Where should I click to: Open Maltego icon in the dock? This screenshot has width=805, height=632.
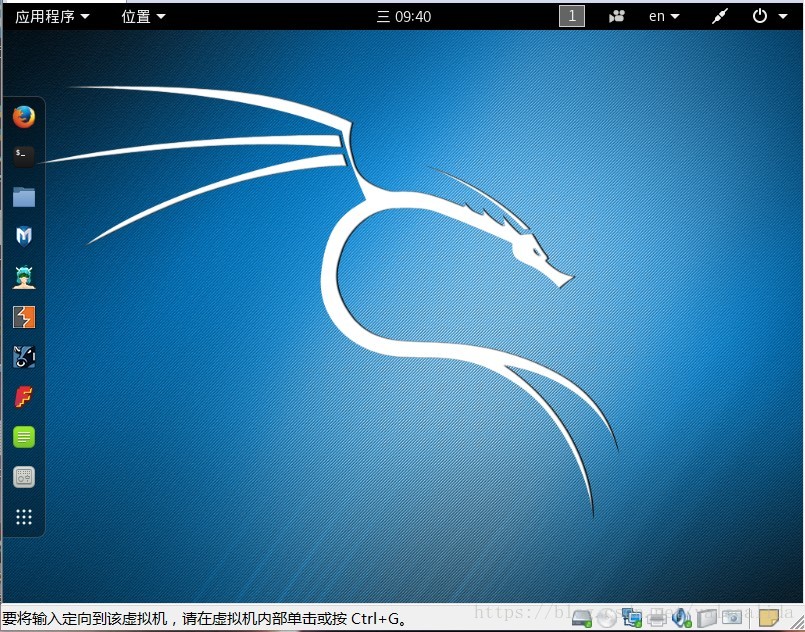pyautogui.click(x=24, y=357)
